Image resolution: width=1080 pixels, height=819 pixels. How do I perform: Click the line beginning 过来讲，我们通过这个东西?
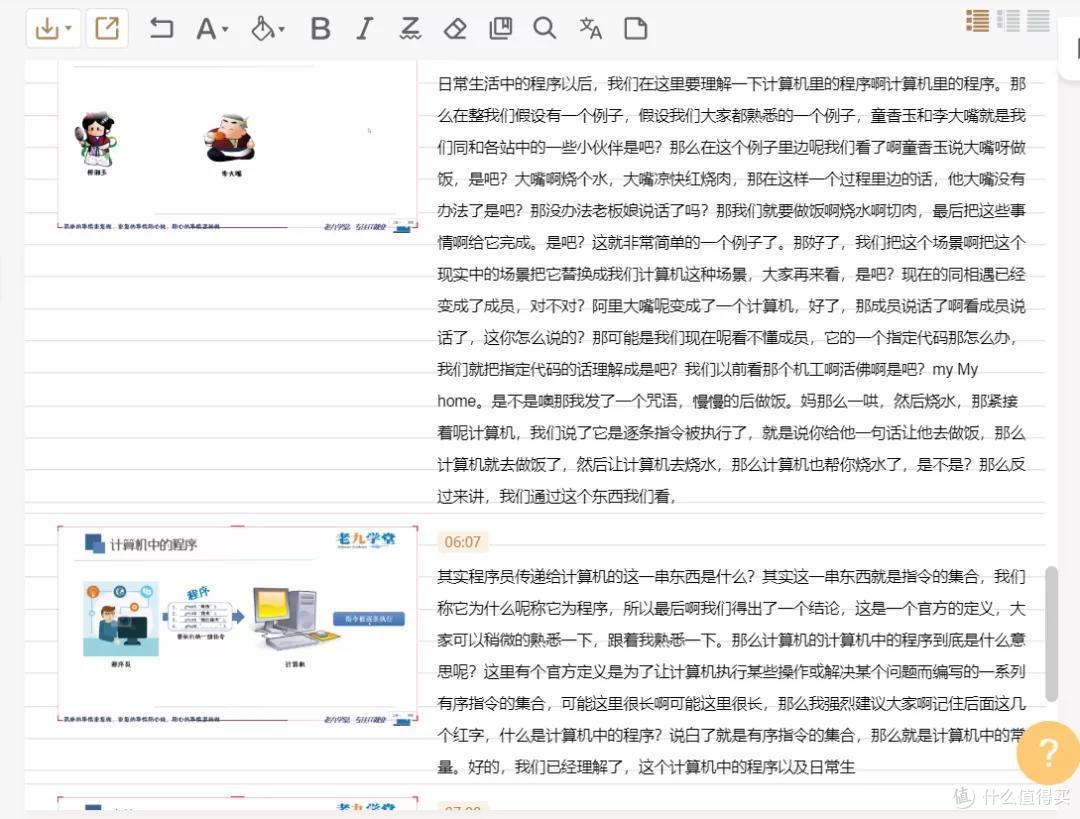point(557,496)
